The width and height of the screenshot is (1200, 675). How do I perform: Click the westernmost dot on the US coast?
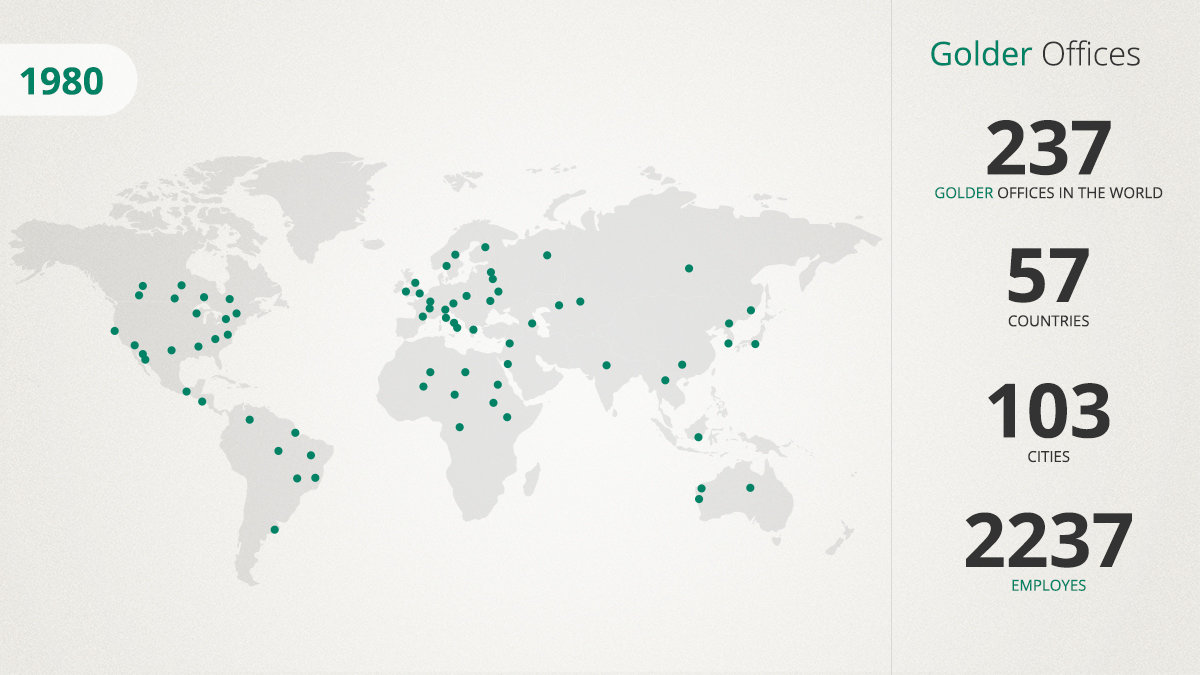(115, 331)
